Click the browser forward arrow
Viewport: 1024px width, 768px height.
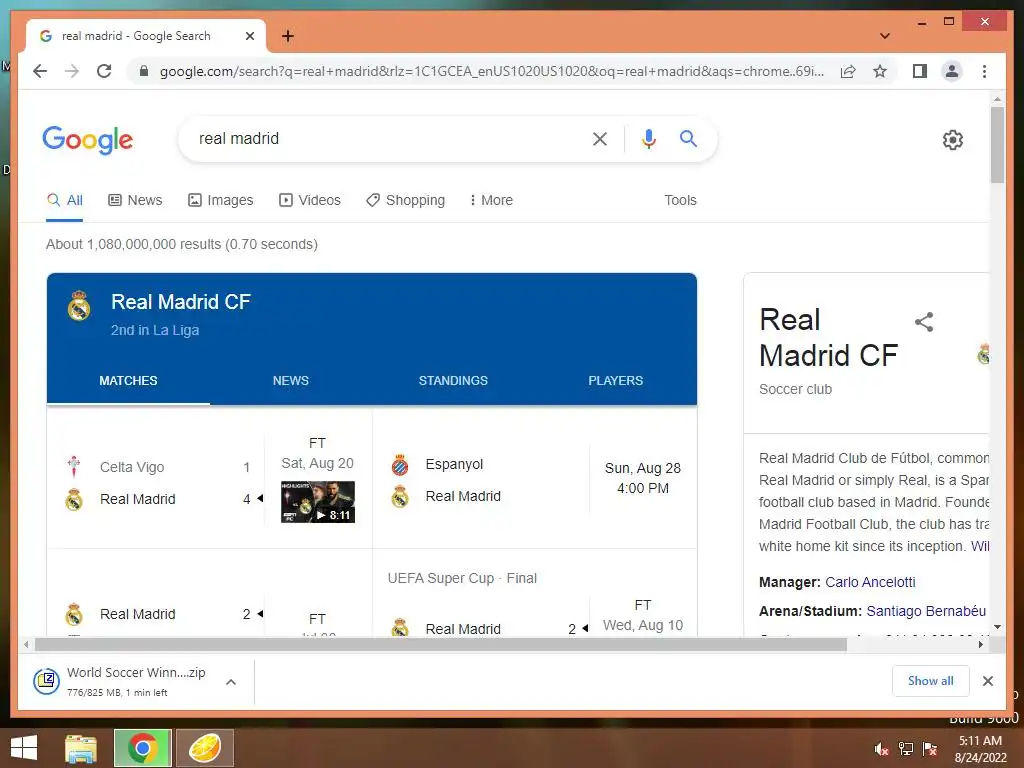pyautogui.click(x=72, y=71)
